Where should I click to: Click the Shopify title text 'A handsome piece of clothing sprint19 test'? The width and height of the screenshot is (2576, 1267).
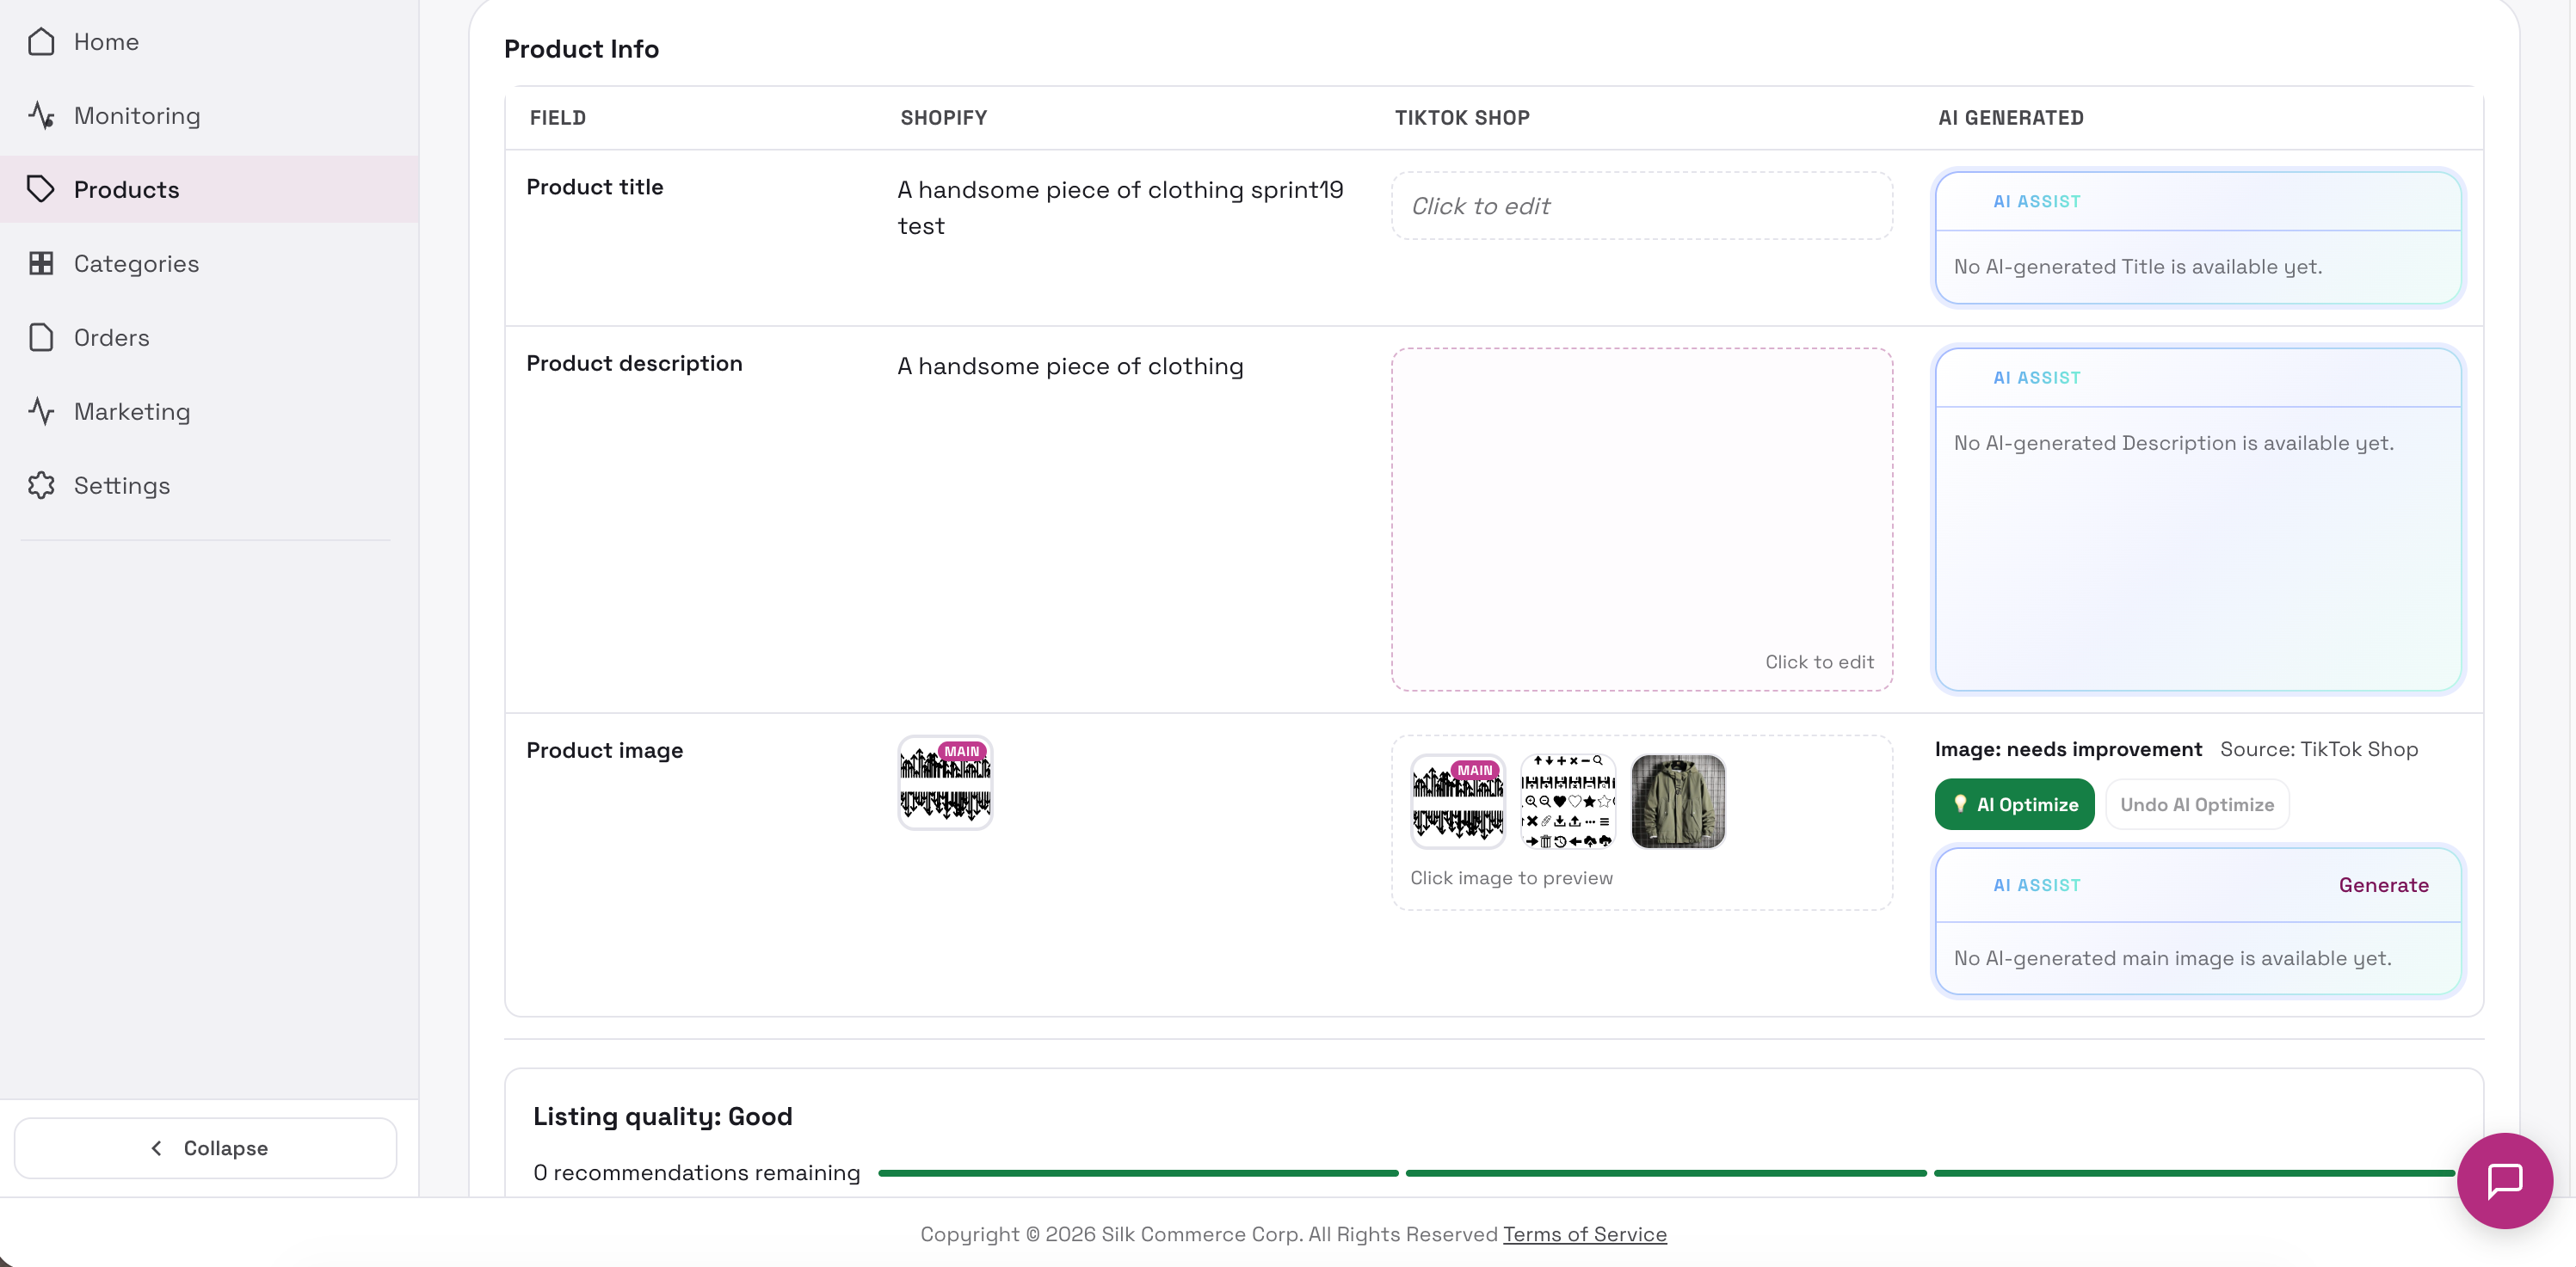[1120, 208]
